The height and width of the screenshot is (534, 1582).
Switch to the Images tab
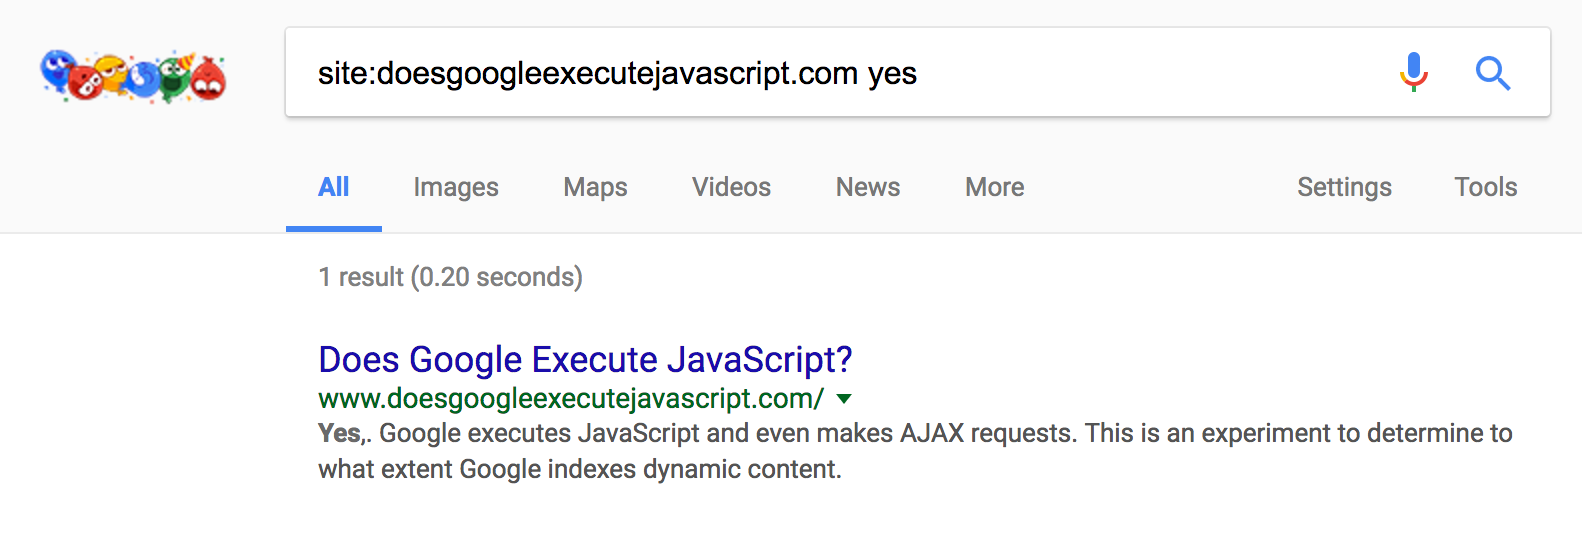point(456,187)
